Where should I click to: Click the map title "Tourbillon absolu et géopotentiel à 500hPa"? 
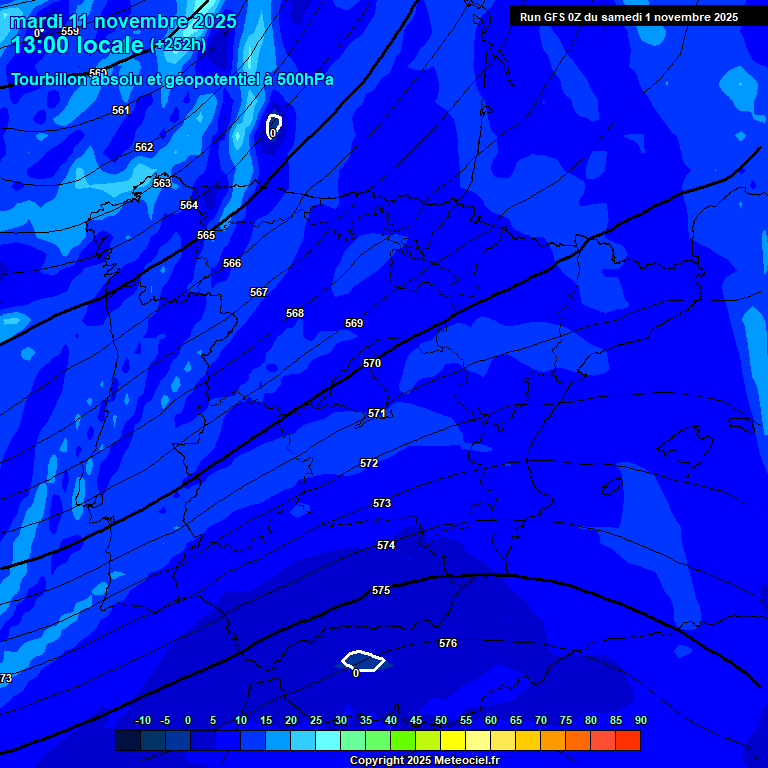172,80
